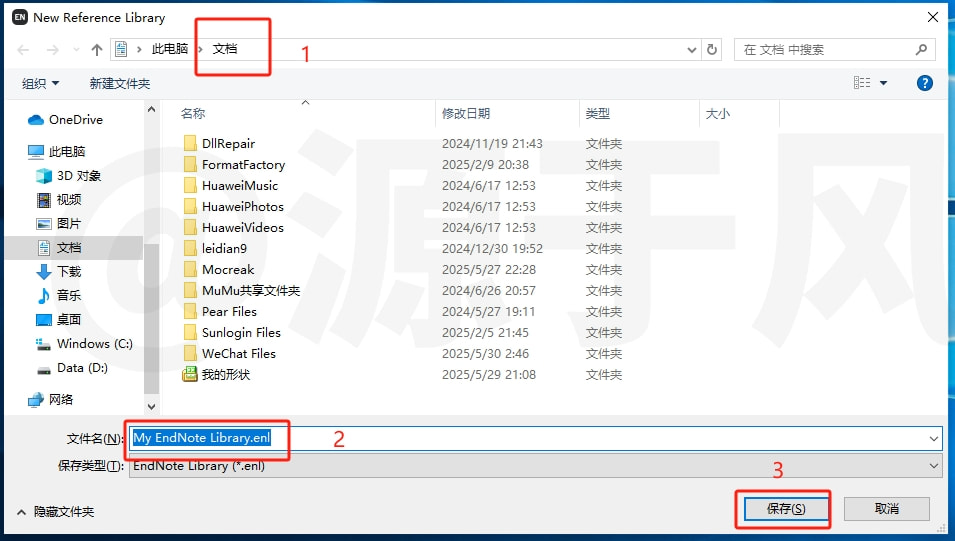Expand the address bar history dropdown

point(692,50)
